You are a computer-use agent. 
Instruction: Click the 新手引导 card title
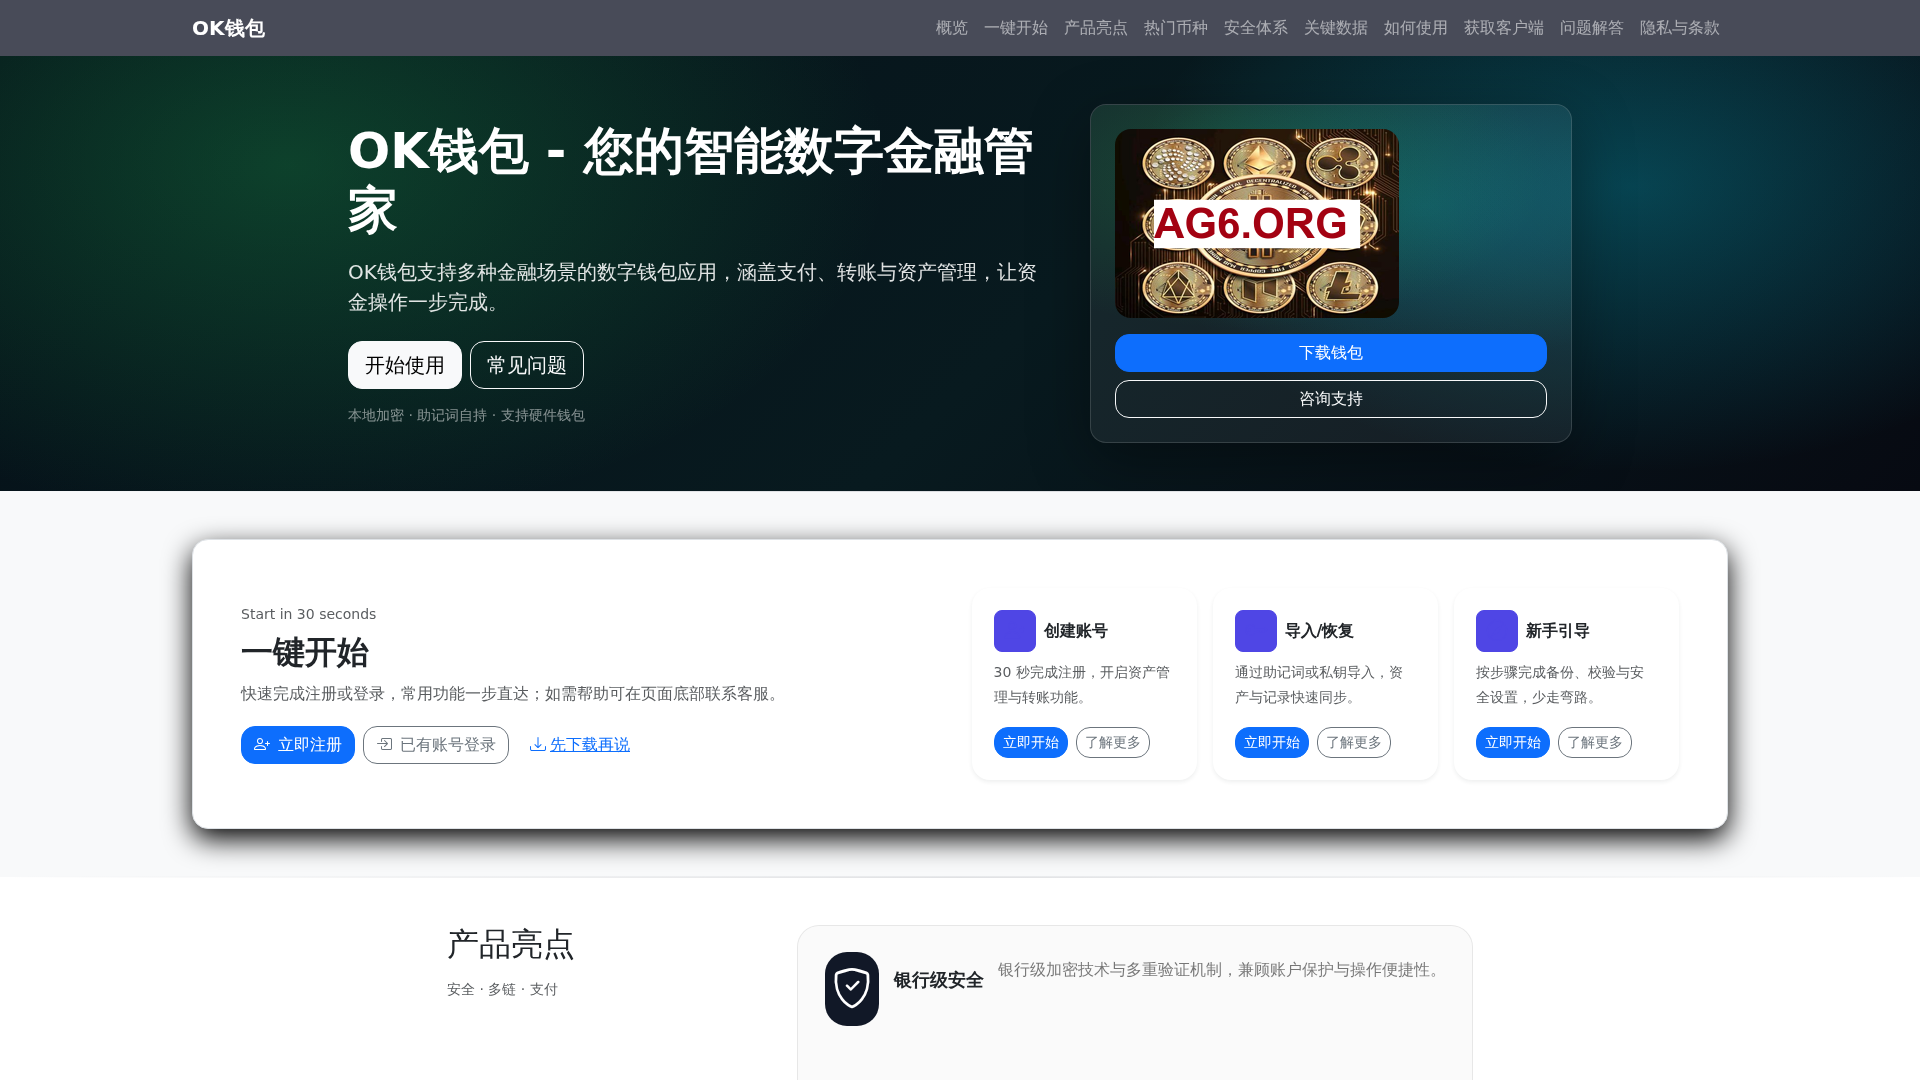coord(1558,631)
